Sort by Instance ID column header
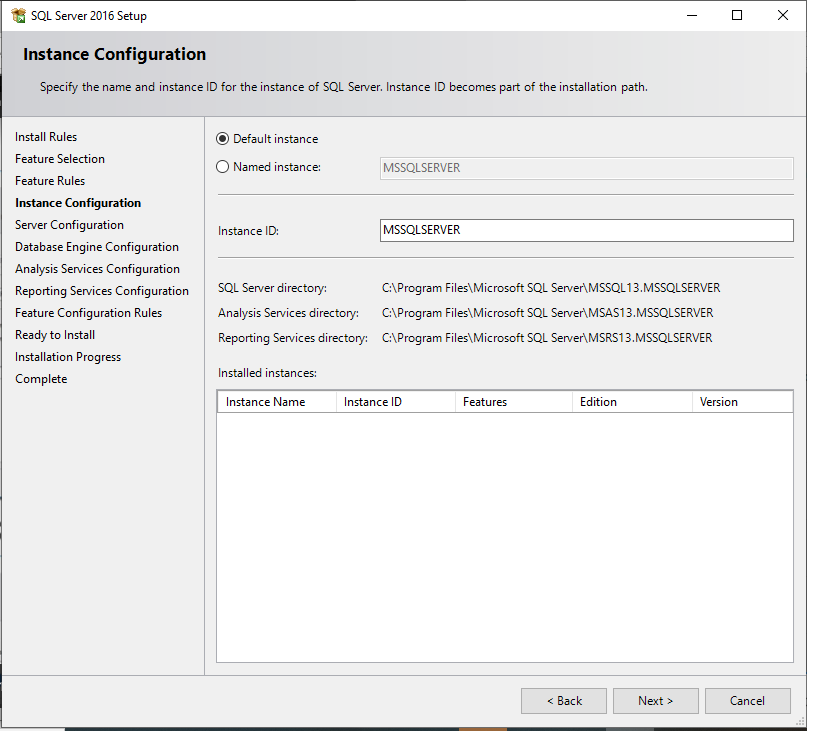Screen dimensions: 819x731 (396, 402)
